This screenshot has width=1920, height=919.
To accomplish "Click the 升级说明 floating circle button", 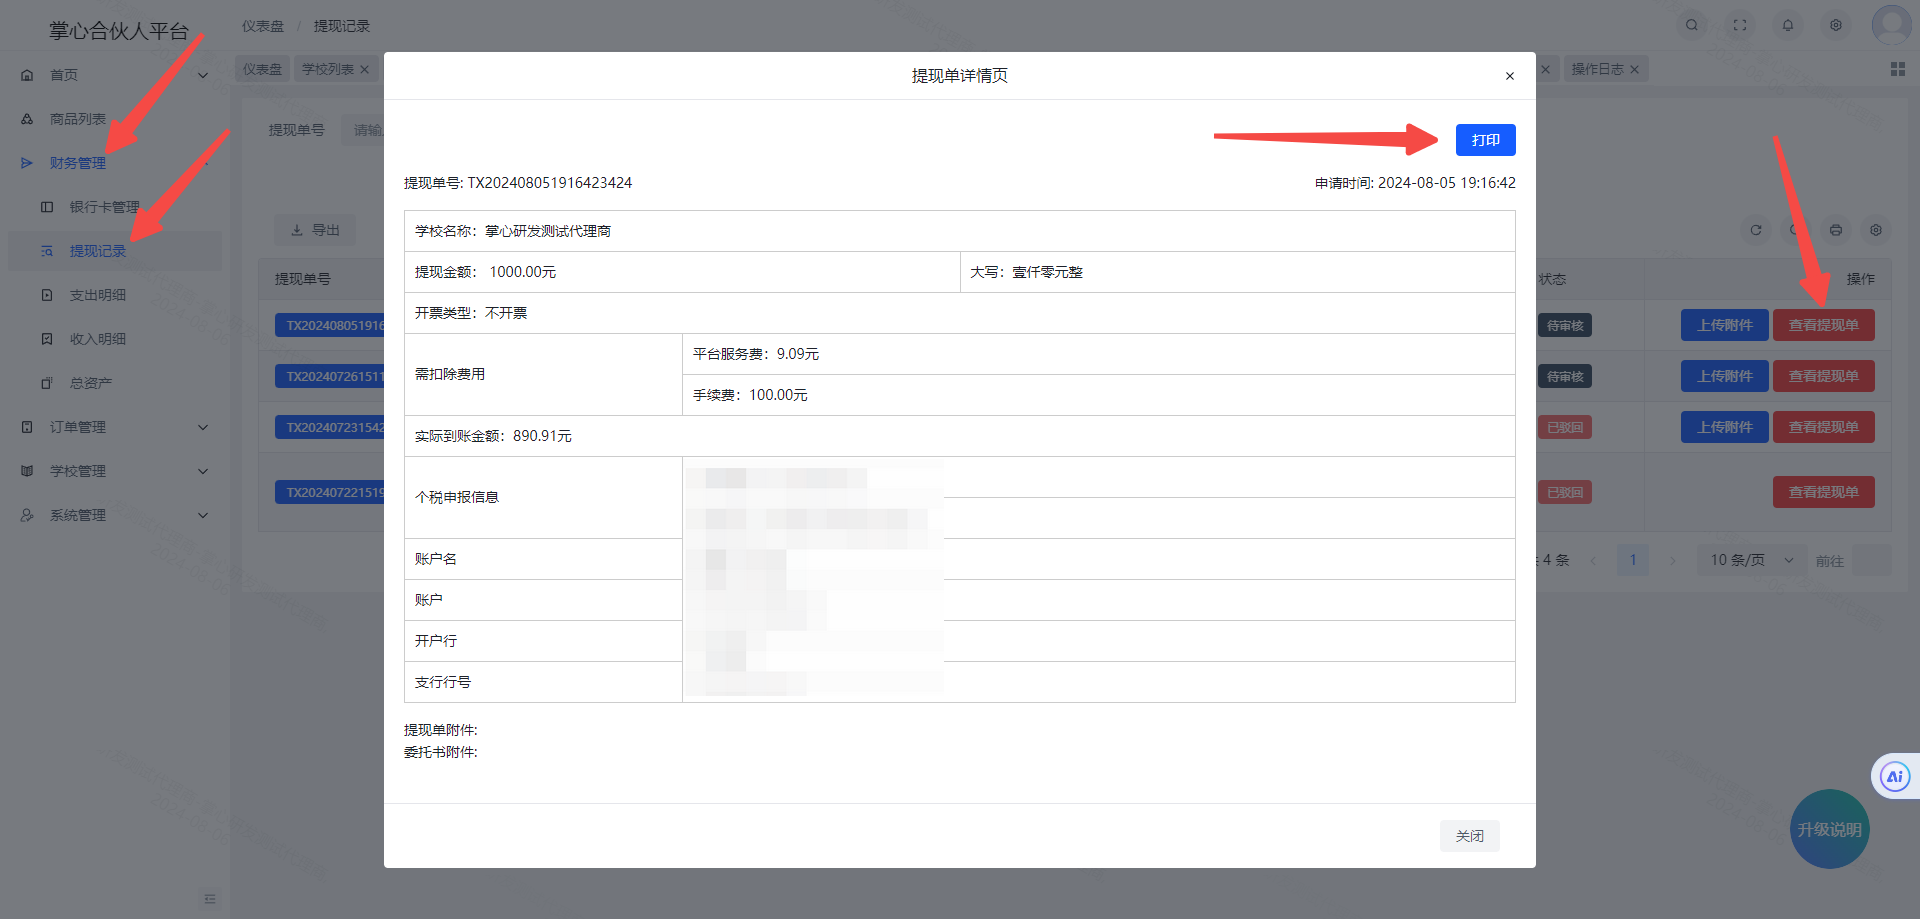I will click(1829, 829).
